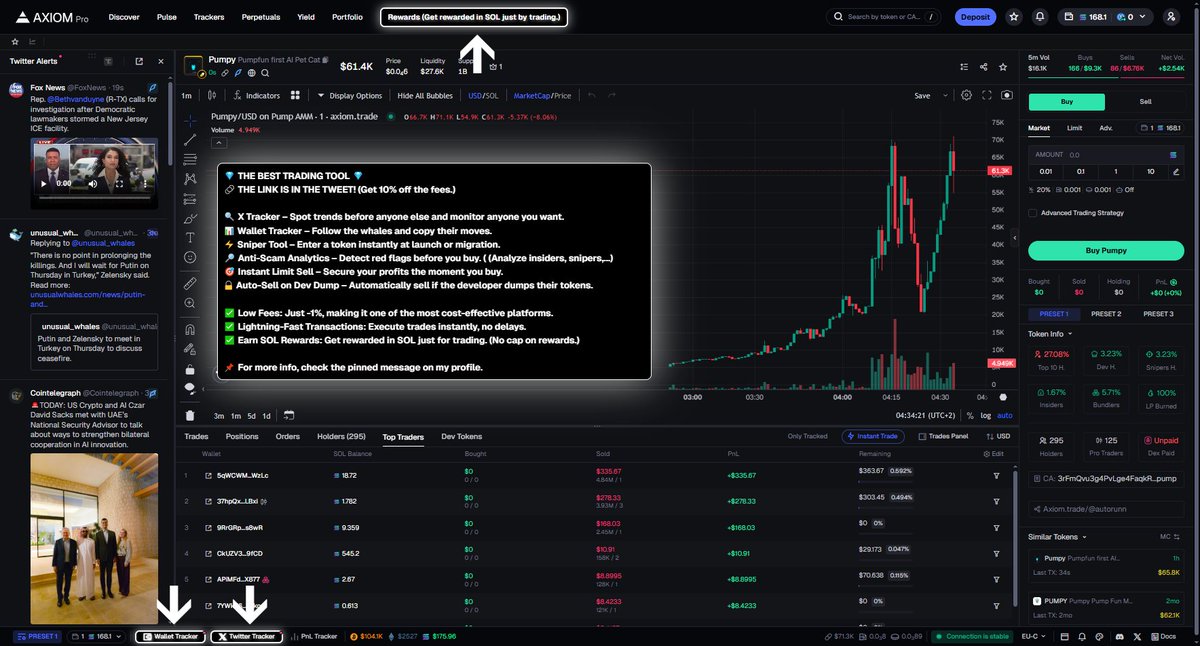Enable the Advanced Trading Strategy checkbox
This screenshot has width=1200, height=646.
click(1033, 213)
